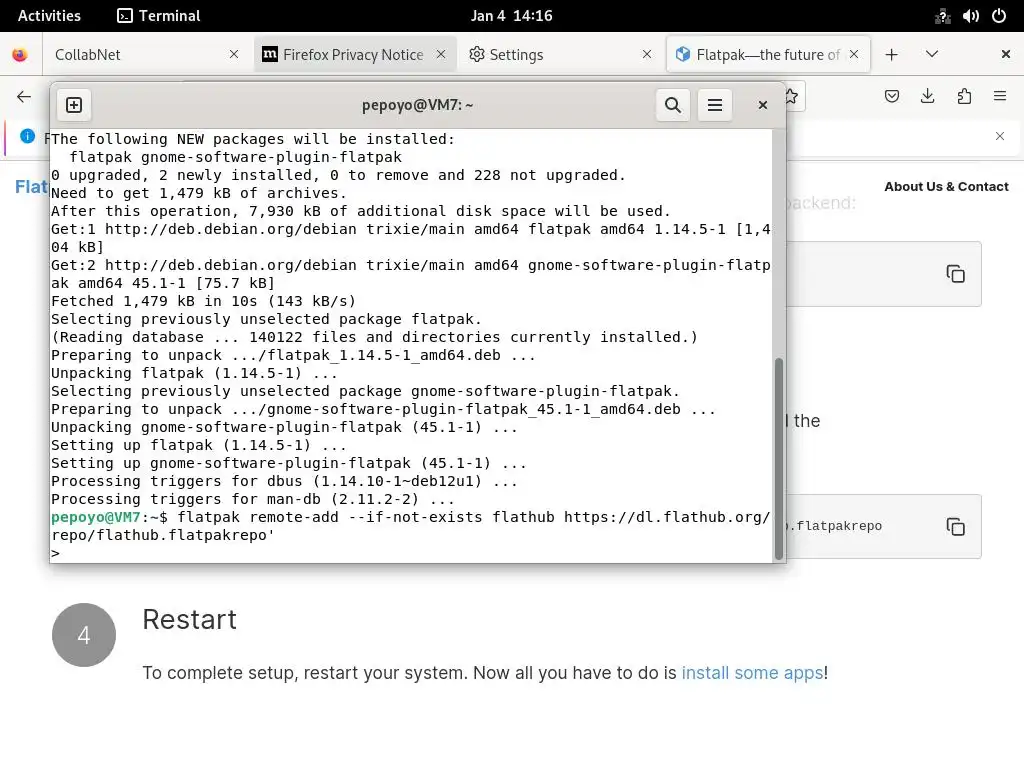Open Firefox Pocket save icon
The height and width of the screenshot is (768, 1024).
[891, 97]
